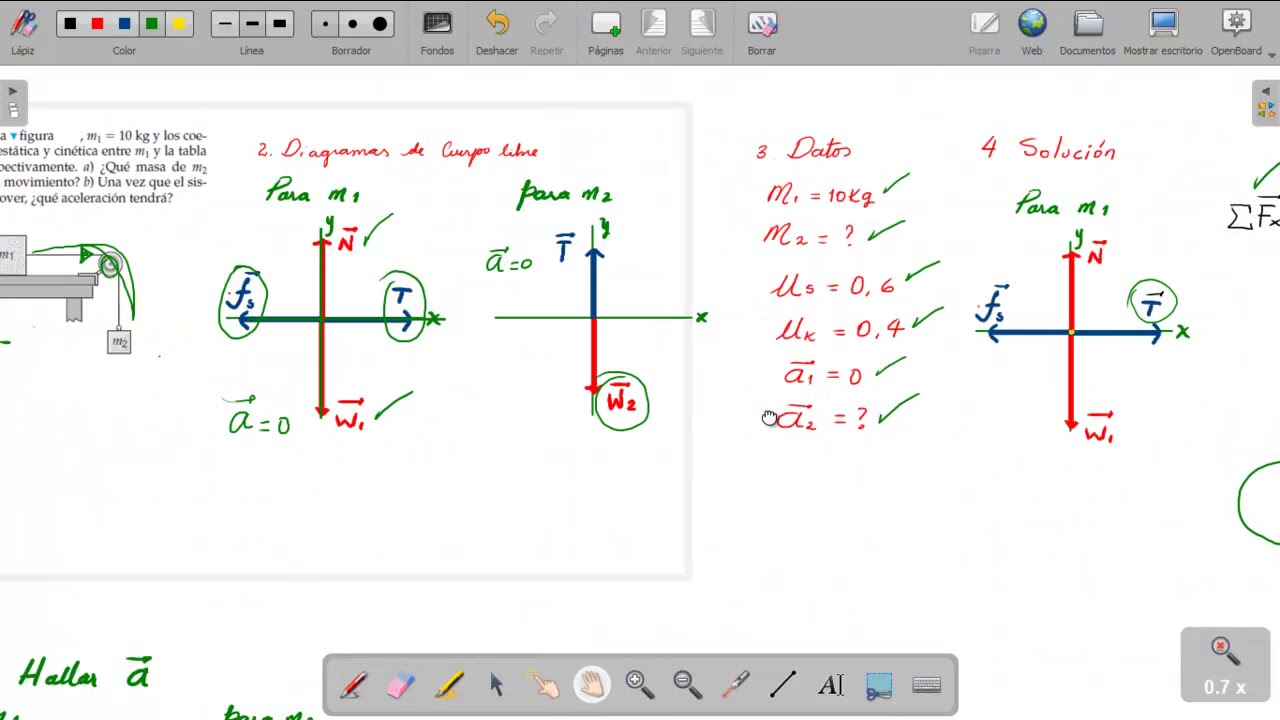This screenshot has width=1280, height=720.
Task: Click Mostrar escritorio button
Action: tap(1163, 32)
